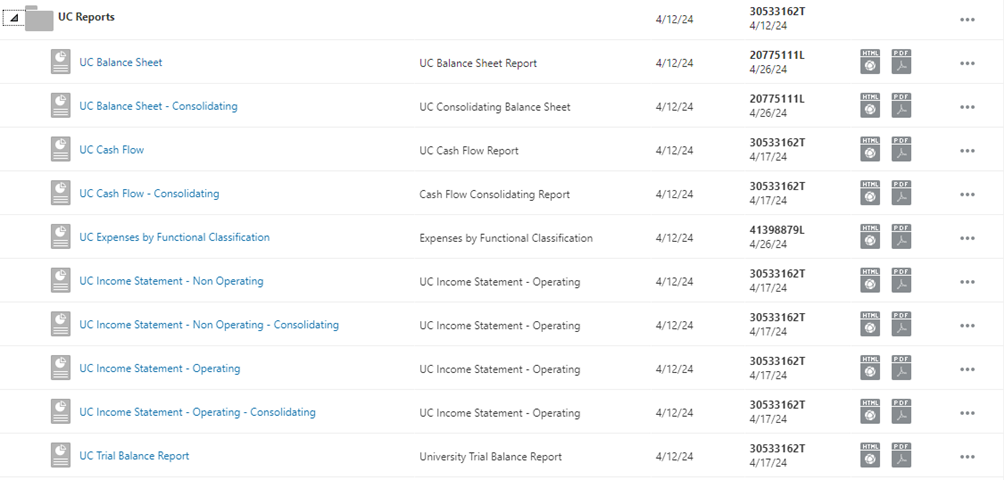Open the UC Cash Flow - Consolidating link
This screenshot has height=480, width=1004.
(149, 193)
